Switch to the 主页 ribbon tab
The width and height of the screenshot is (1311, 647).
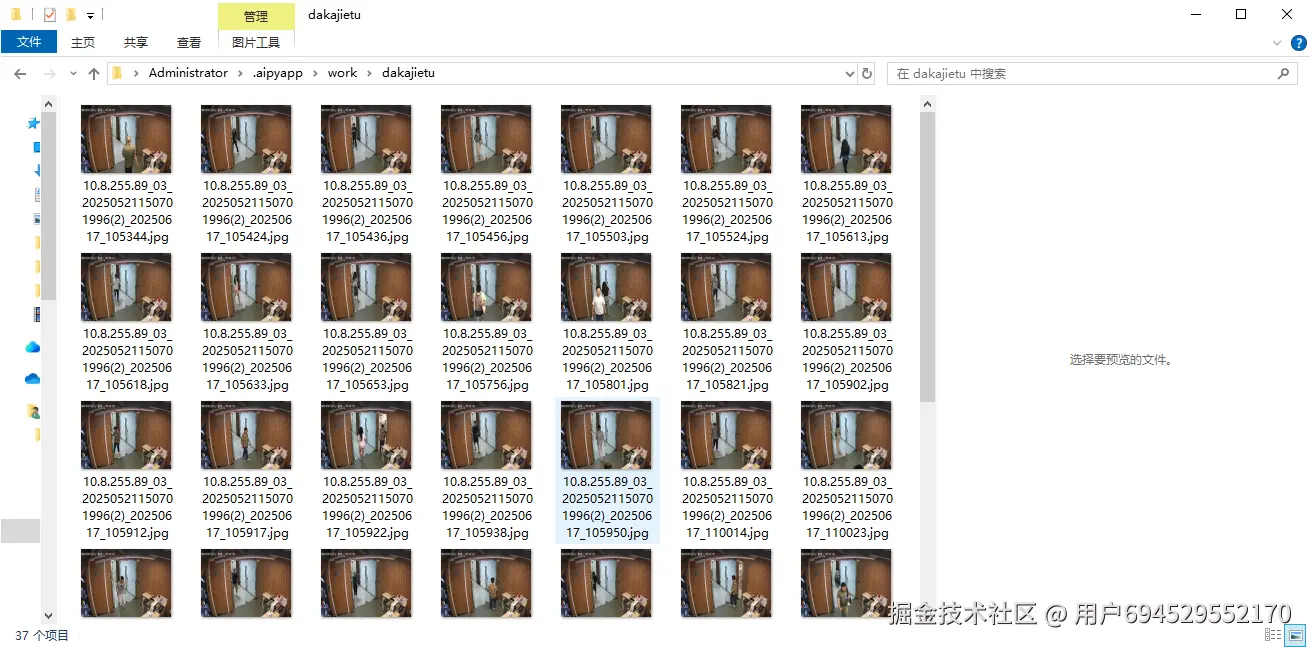click(x=83, y=42)
